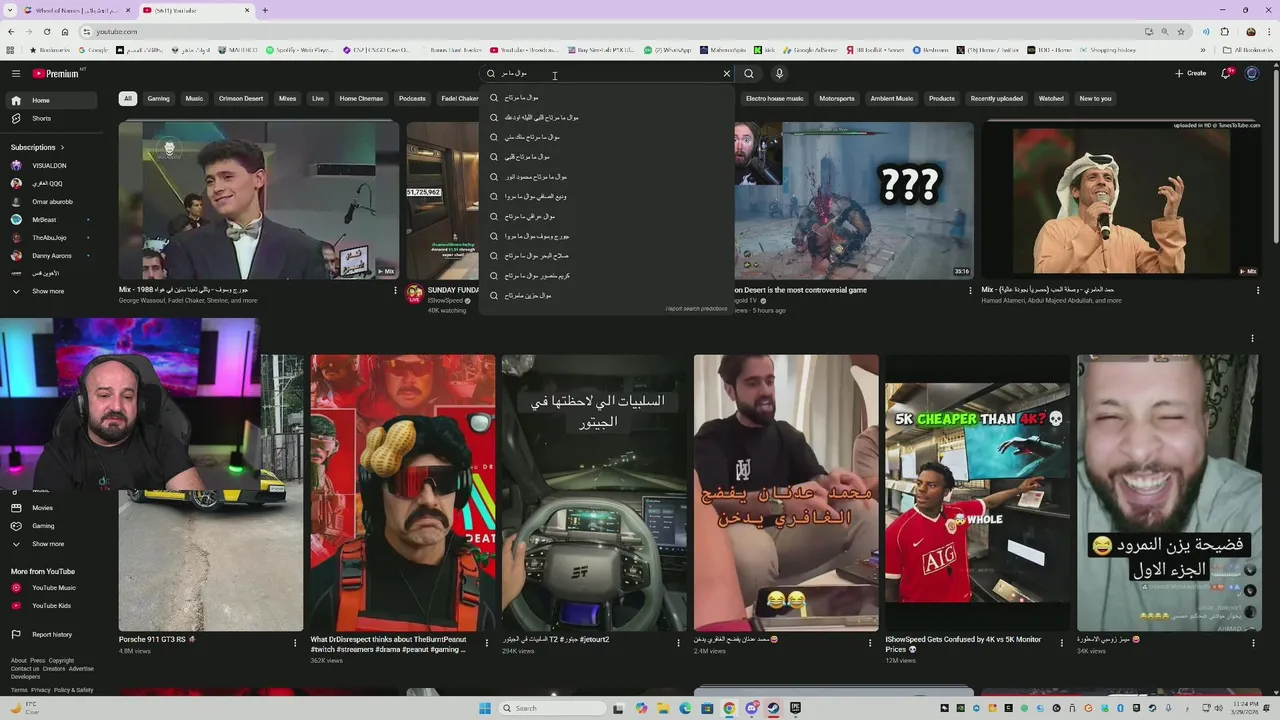Open the IShowSpeed live channel avatar
The height and width of the screenshot is (720, 1280).
pos(414,294)
